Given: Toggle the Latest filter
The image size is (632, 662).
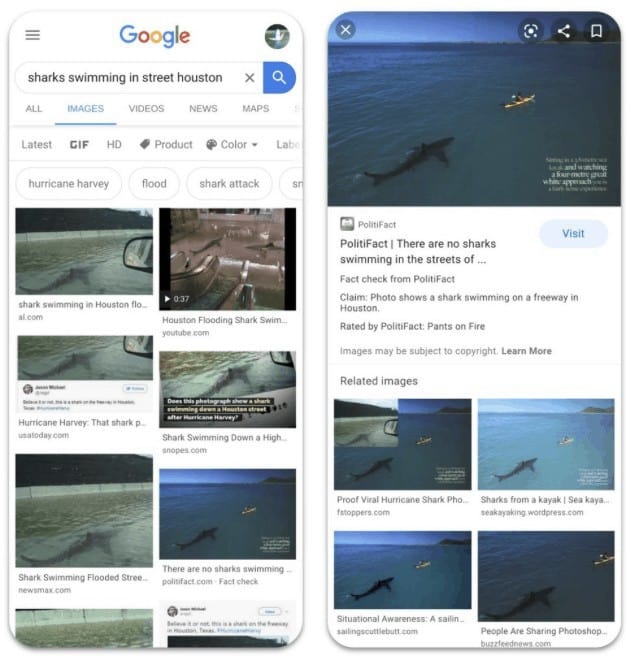Looking at the screenshot, I should pos(37,145).
